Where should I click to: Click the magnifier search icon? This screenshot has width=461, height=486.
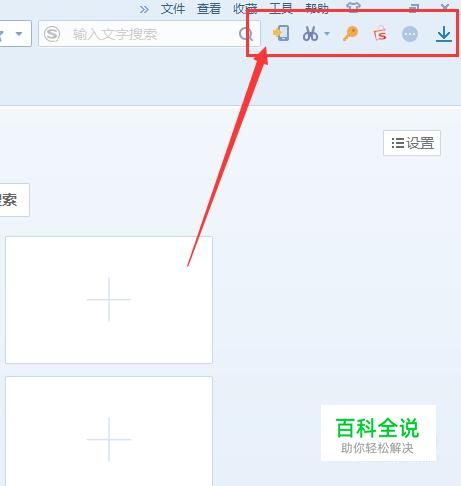tap(246, 34)
